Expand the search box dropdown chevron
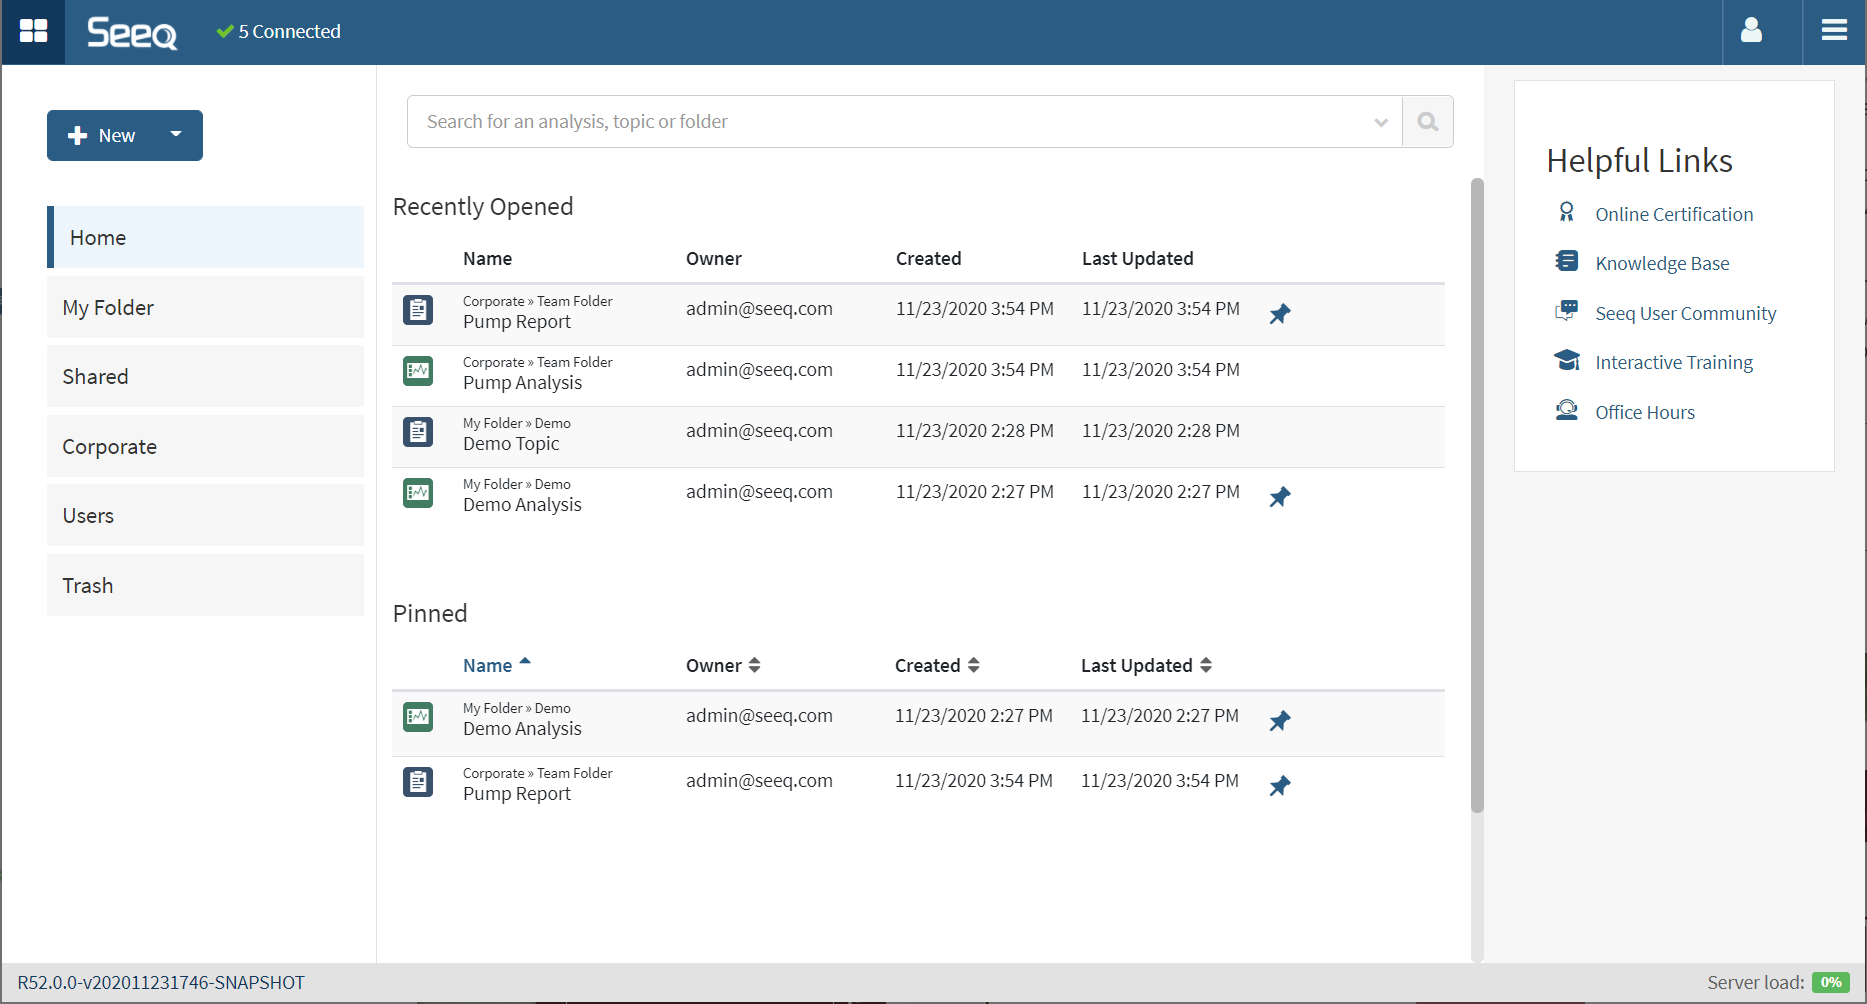The image size is (1867, 1004). [x=1381, y=122]
